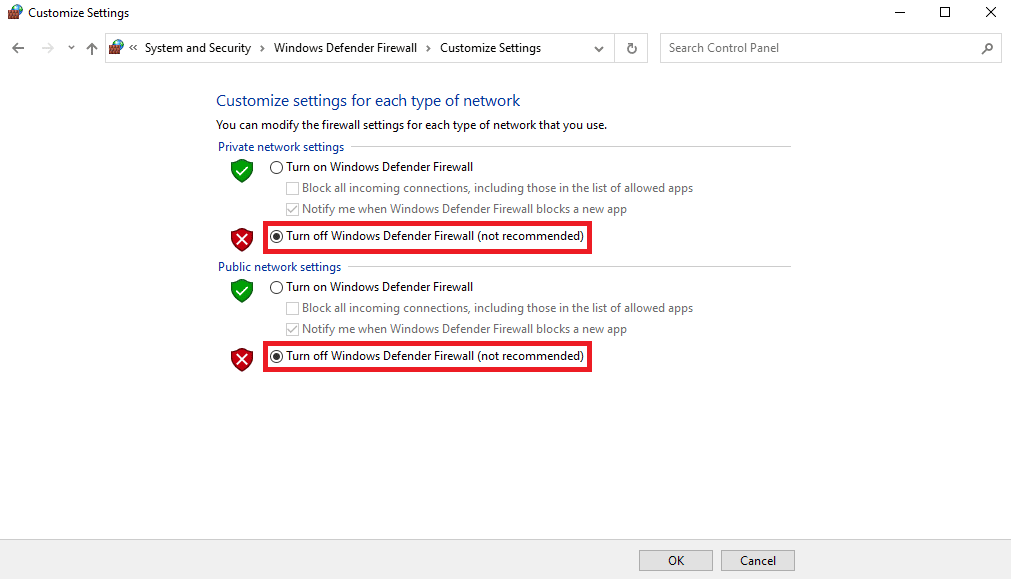
Task: Click the red shield icon under Private network
Action: (242, 240)
